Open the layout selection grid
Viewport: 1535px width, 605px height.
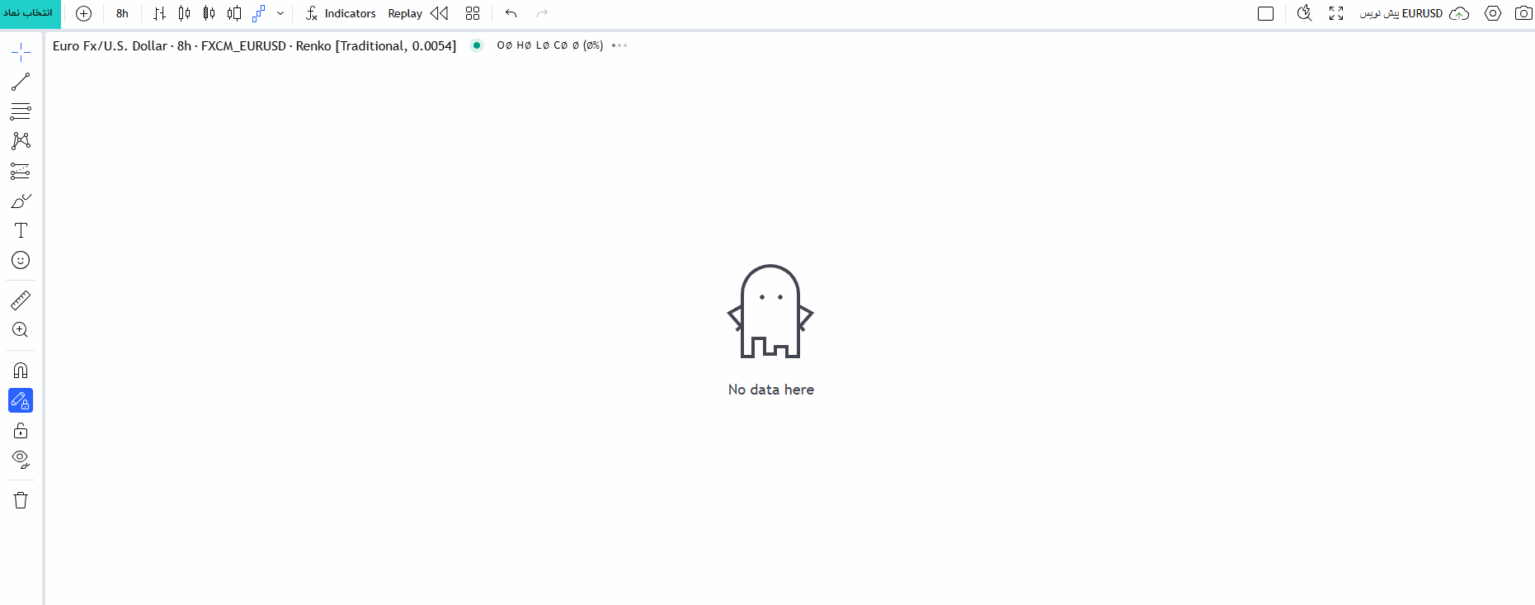click(473, 14)
